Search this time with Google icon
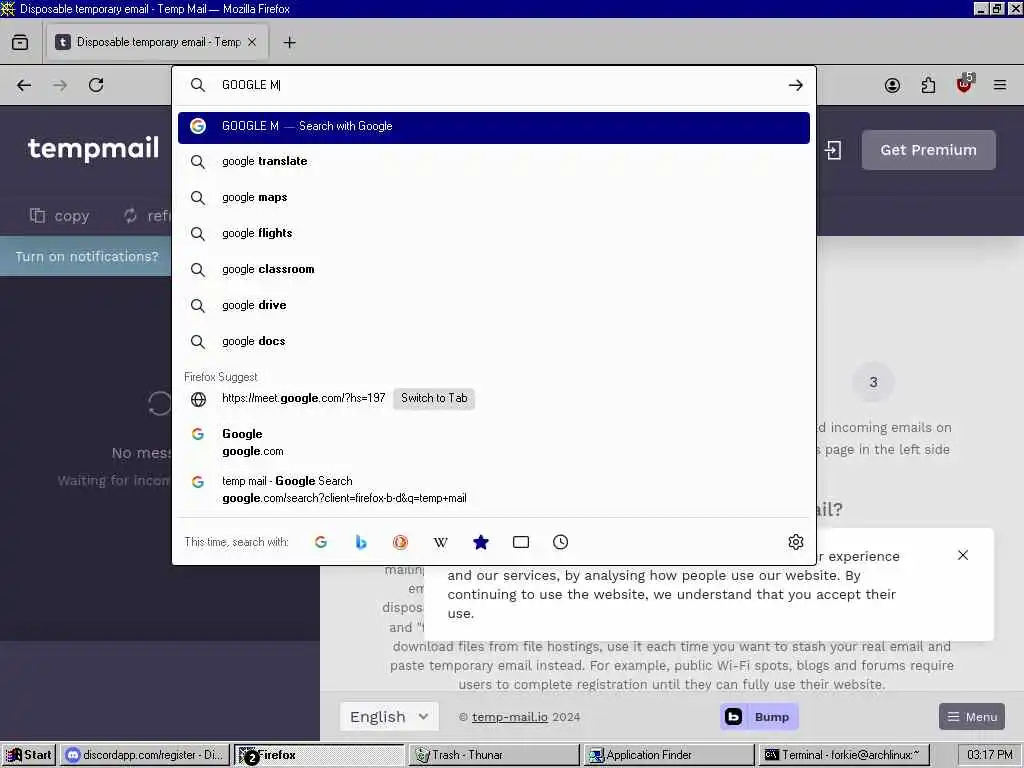Viewport: 1024px width, 768px height. [x=321, y=542]
